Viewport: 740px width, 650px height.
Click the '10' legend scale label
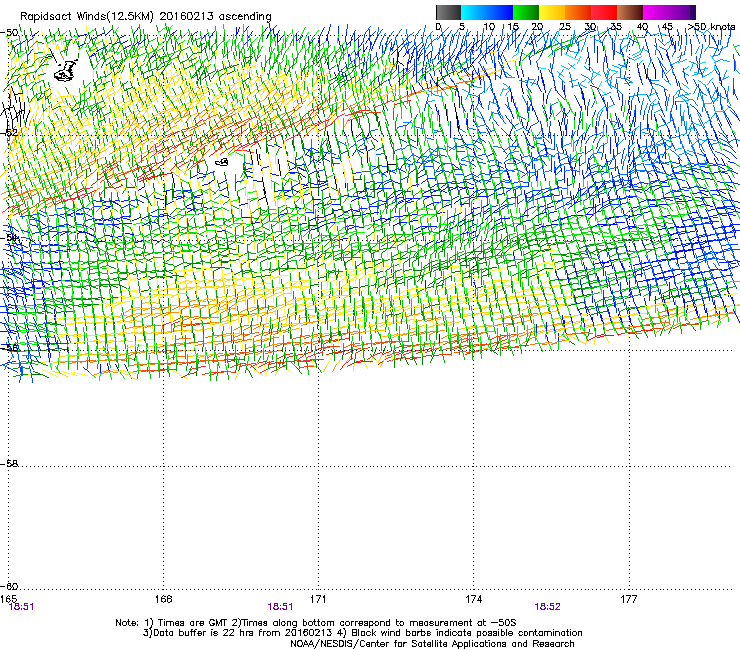click(489, 27)
